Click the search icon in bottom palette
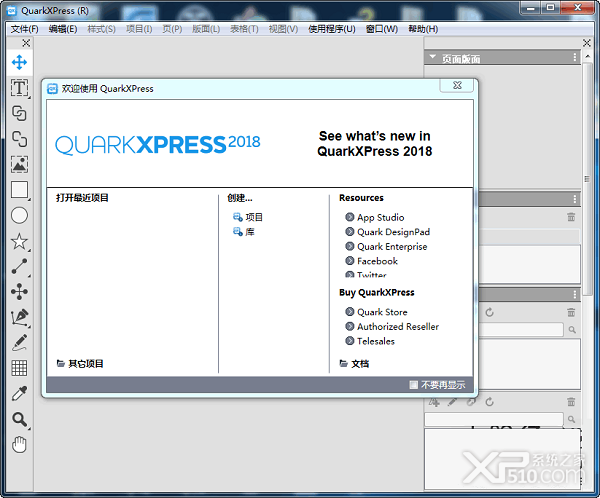Viewport: 600px width, 498px height. [x=572, y=419]
